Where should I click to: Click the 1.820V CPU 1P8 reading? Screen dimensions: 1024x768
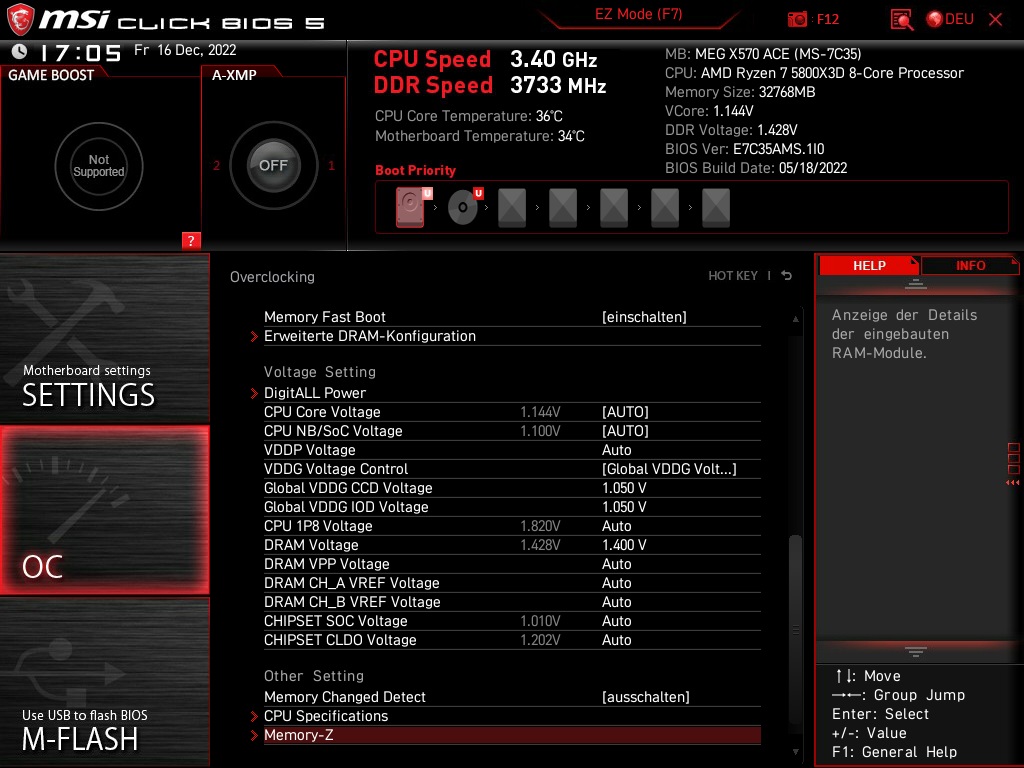coord(540,526)
